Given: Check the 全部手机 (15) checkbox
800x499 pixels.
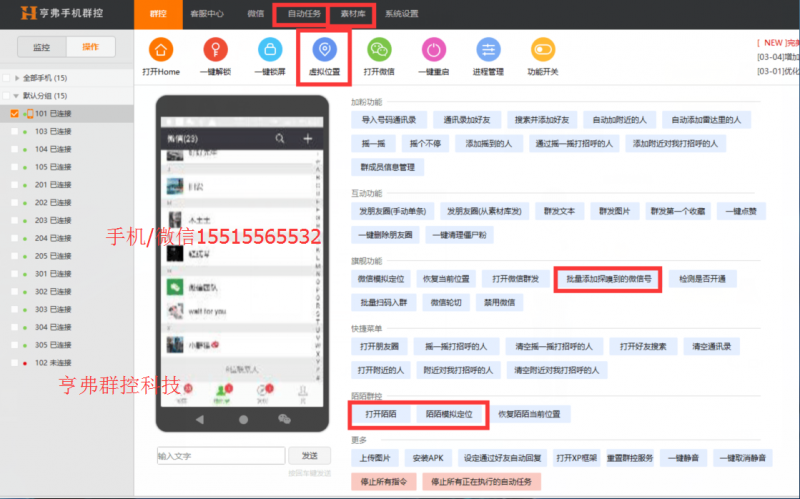Looking at the screenshot, I should tap(7, 78).
